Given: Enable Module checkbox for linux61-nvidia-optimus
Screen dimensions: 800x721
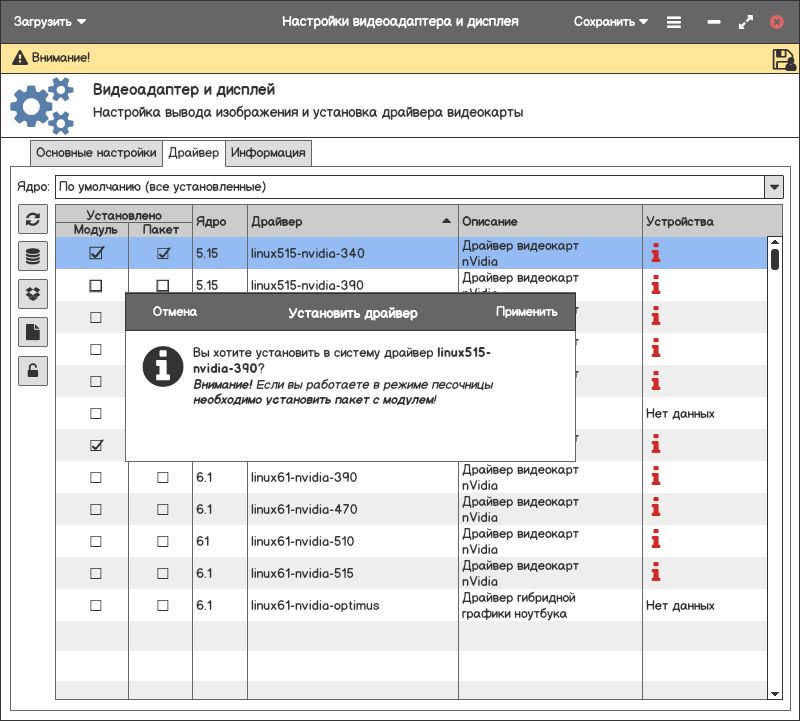Looking at the screenshot, I should (x=96, y=605).
